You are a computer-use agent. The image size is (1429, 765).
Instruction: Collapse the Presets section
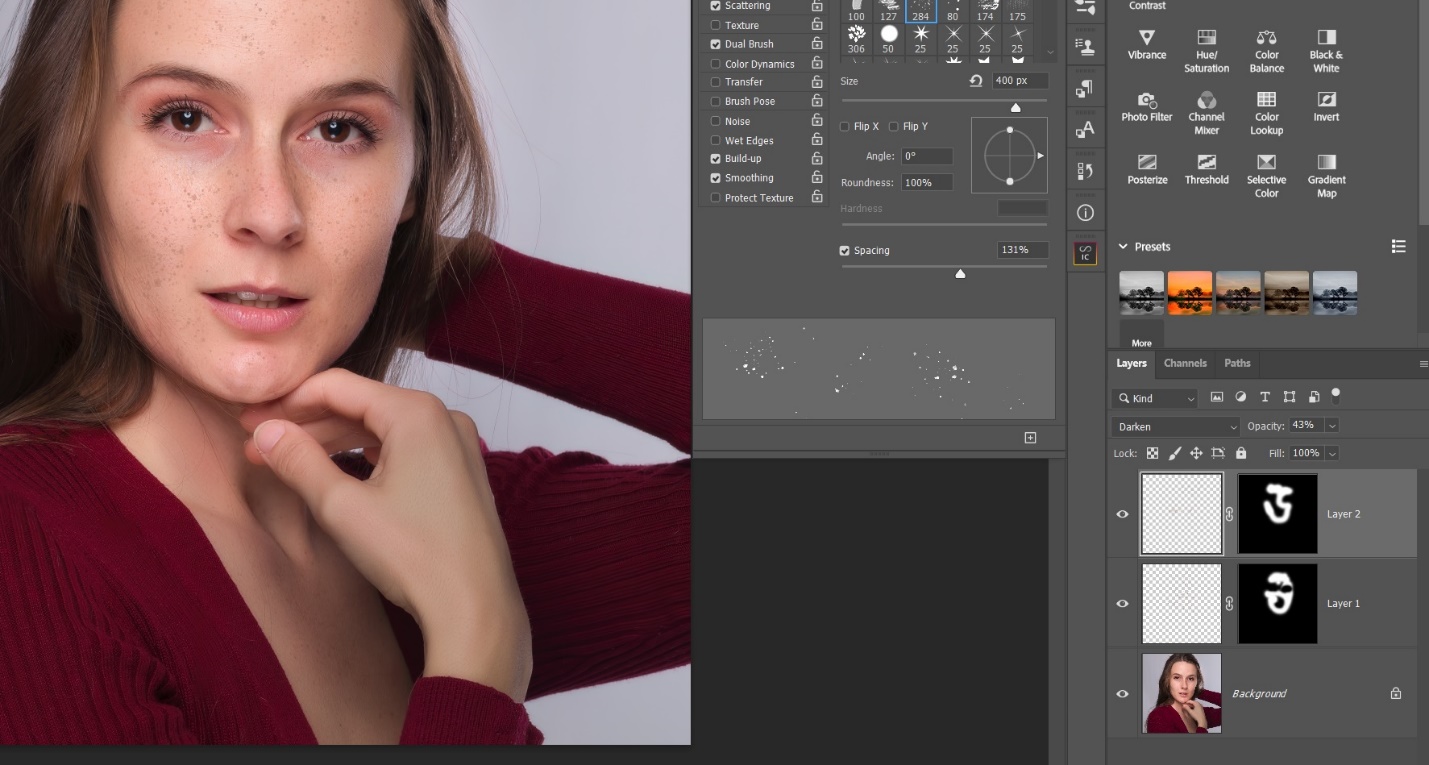click(1123, 247)
